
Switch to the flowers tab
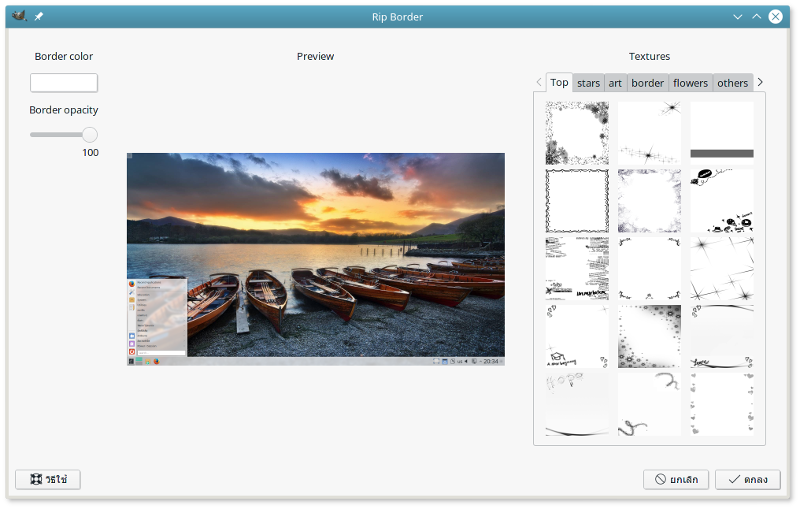coord(690,83)
